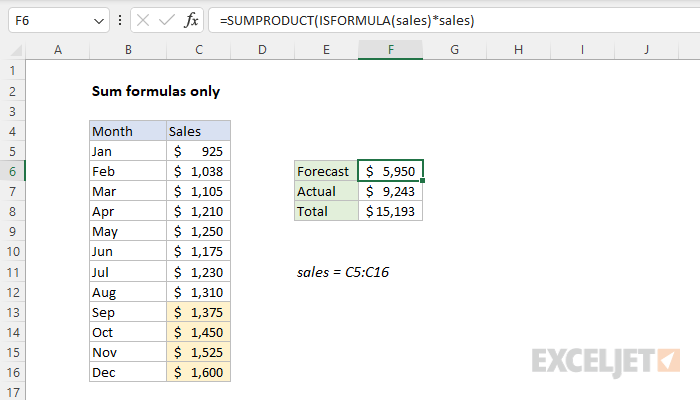700x400 pixels.
Task: Select column H header
Action: (518, 50)
